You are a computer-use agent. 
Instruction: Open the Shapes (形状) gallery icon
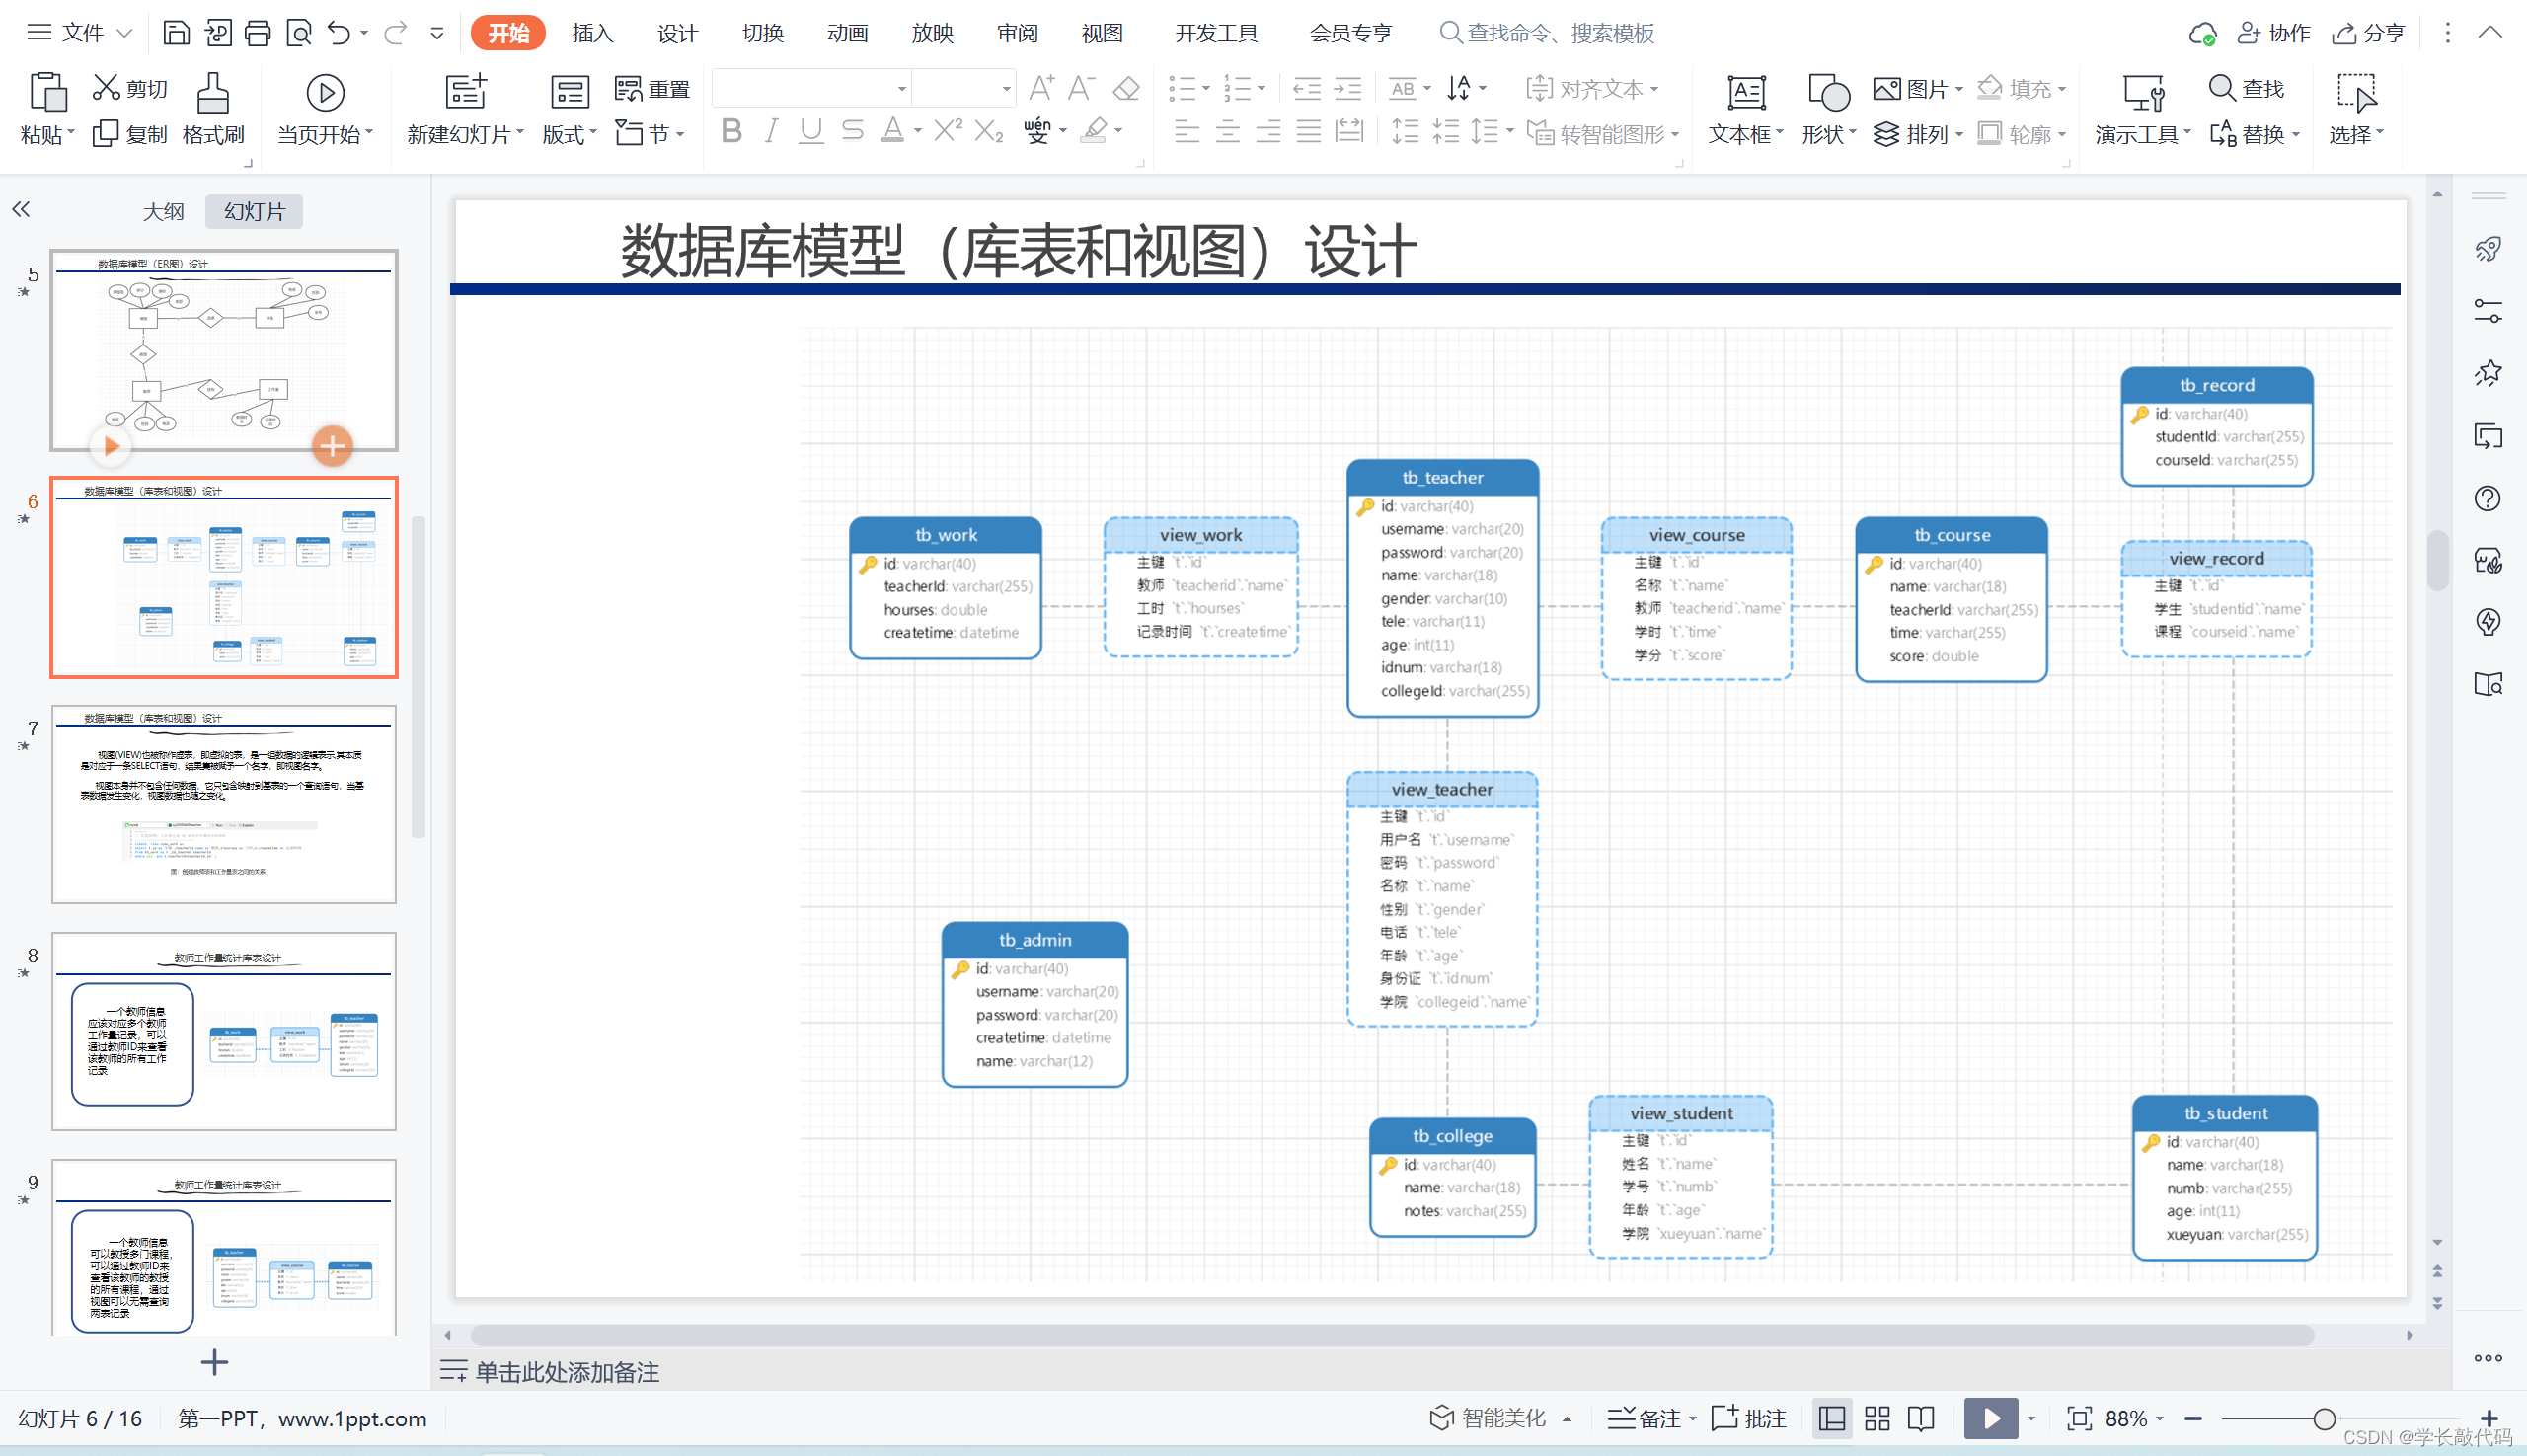point(1828,93)
